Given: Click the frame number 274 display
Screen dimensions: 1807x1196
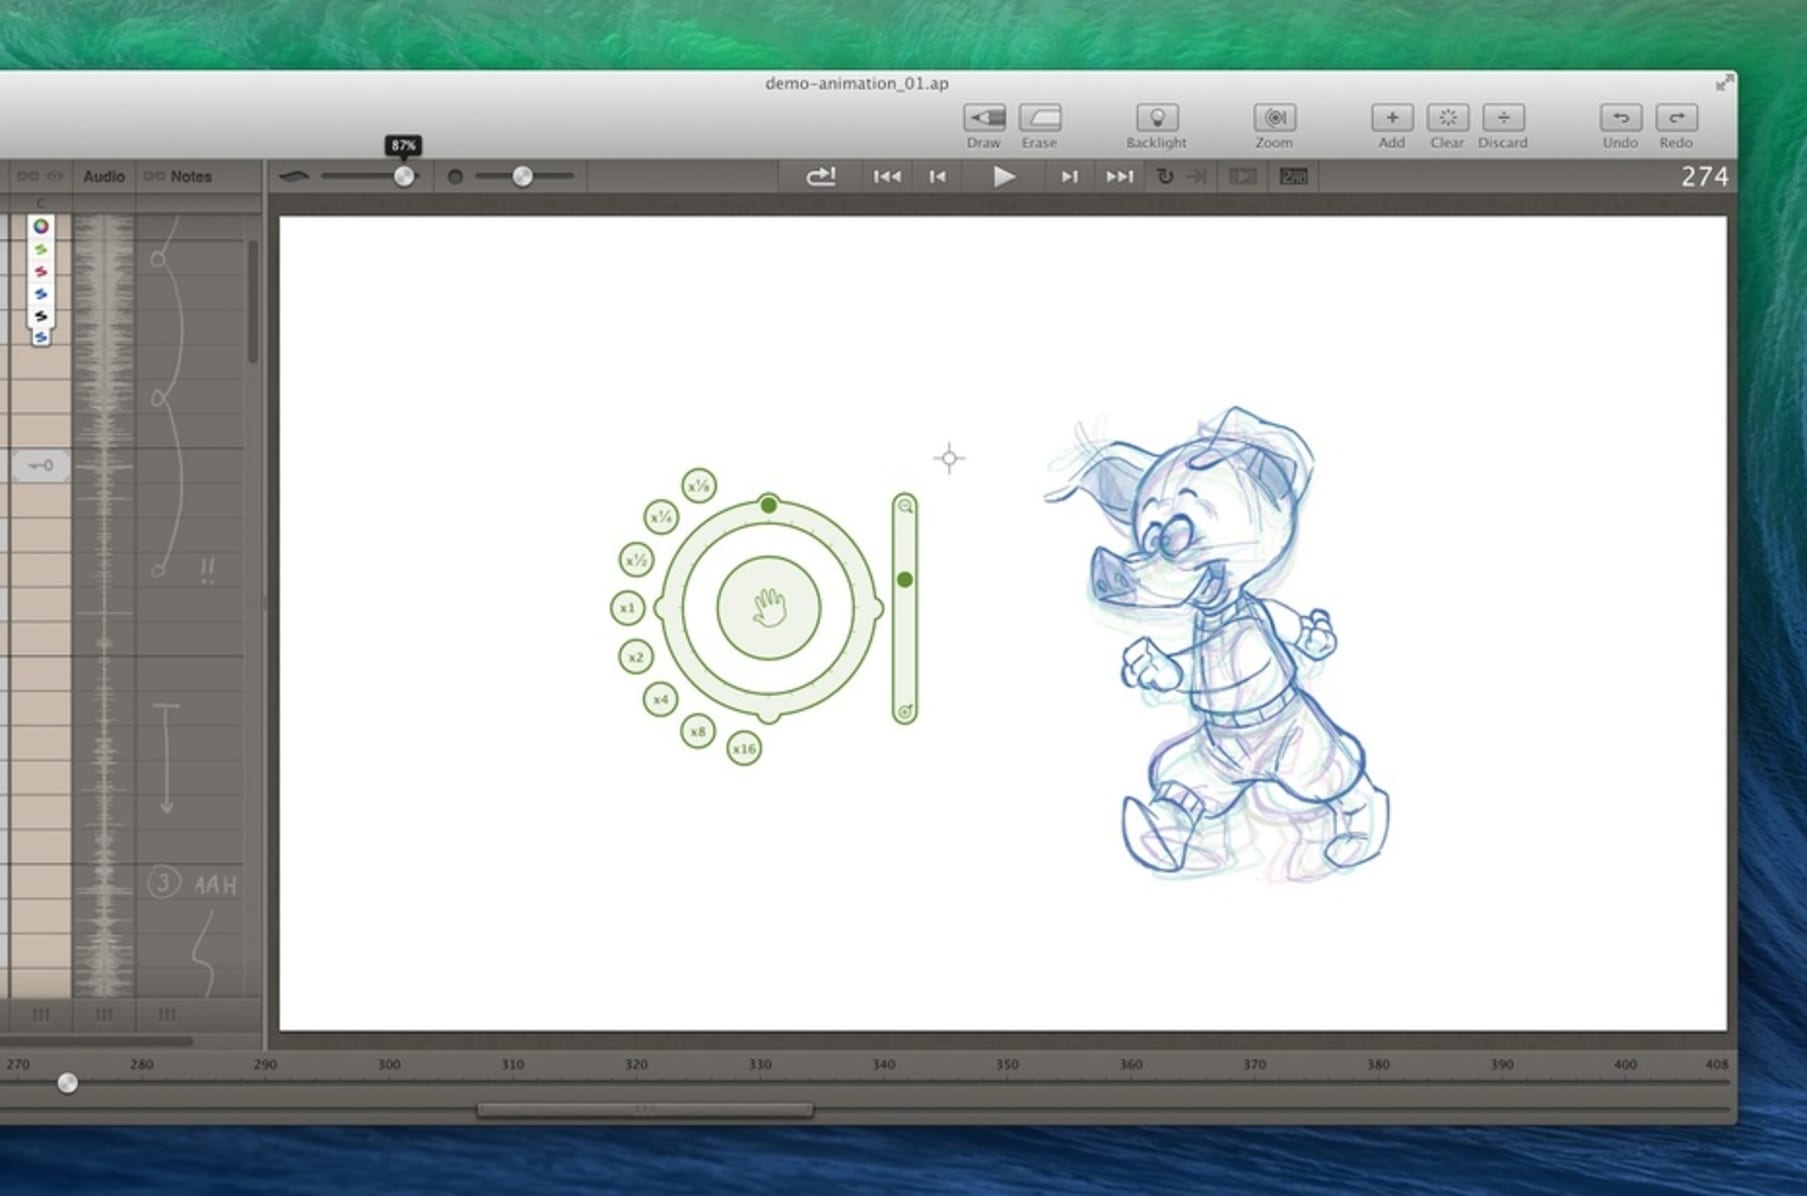Looking at the screenshot, I should click(x=1704, y=177).
